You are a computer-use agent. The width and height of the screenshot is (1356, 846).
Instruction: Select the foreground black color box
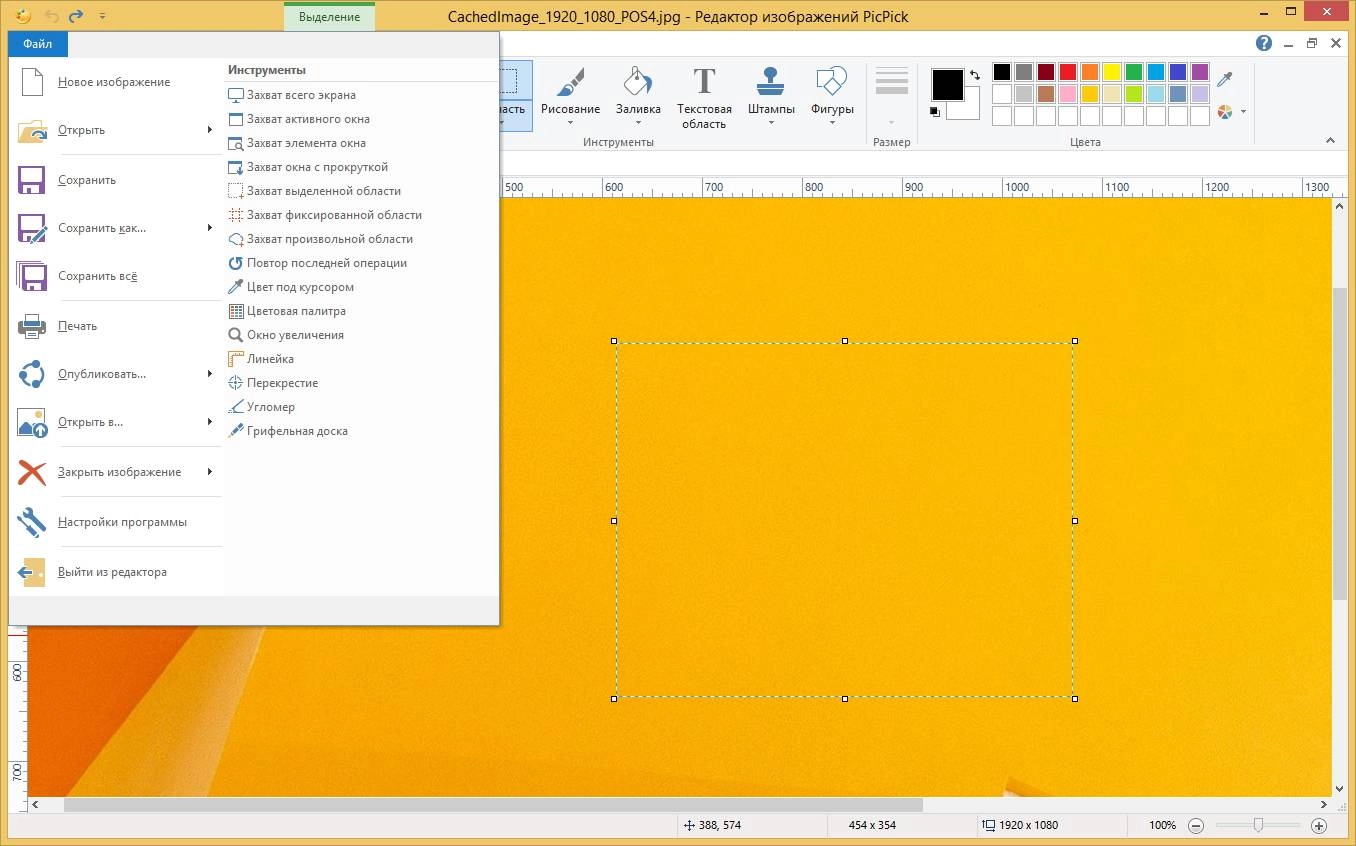pyautogui.click(x=947, y=85)
